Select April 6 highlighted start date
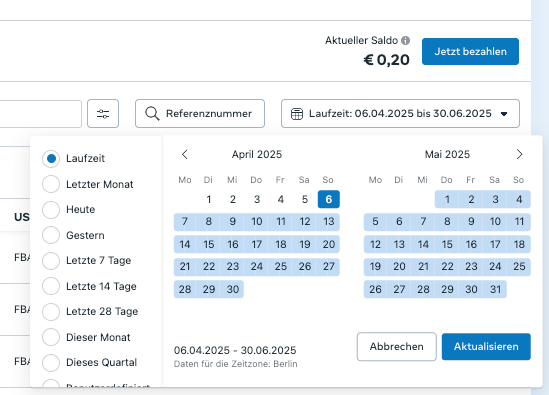The width and height of the screenshot is (549, 395). click(329, 199)
